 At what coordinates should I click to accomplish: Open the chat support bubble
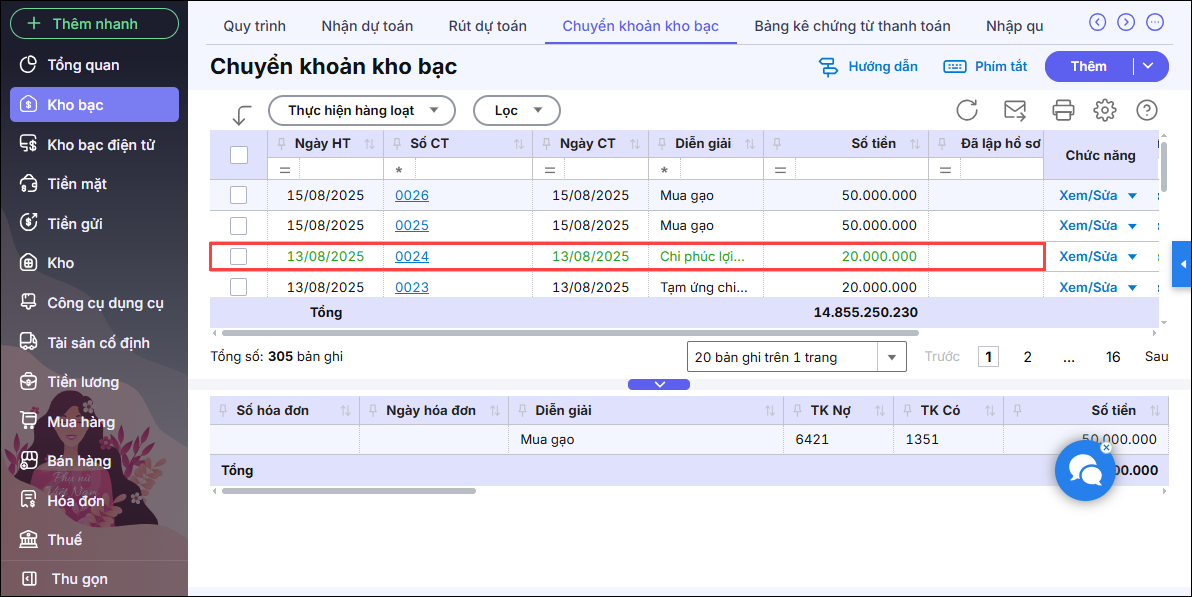pyautogui.click(x=1085, y=470)
